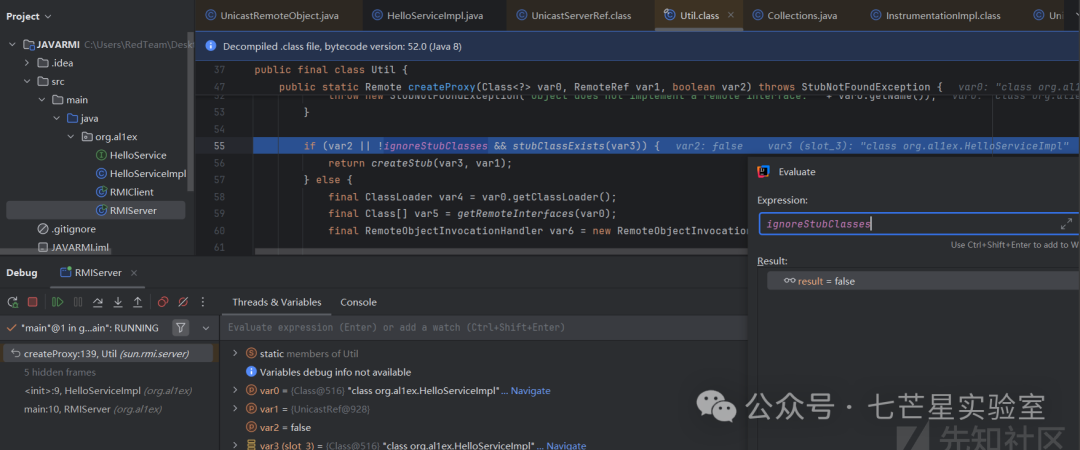The image size is (1080, 450).
Task: Expand the var1 UnicastRef node
Action: pos(235,409)
